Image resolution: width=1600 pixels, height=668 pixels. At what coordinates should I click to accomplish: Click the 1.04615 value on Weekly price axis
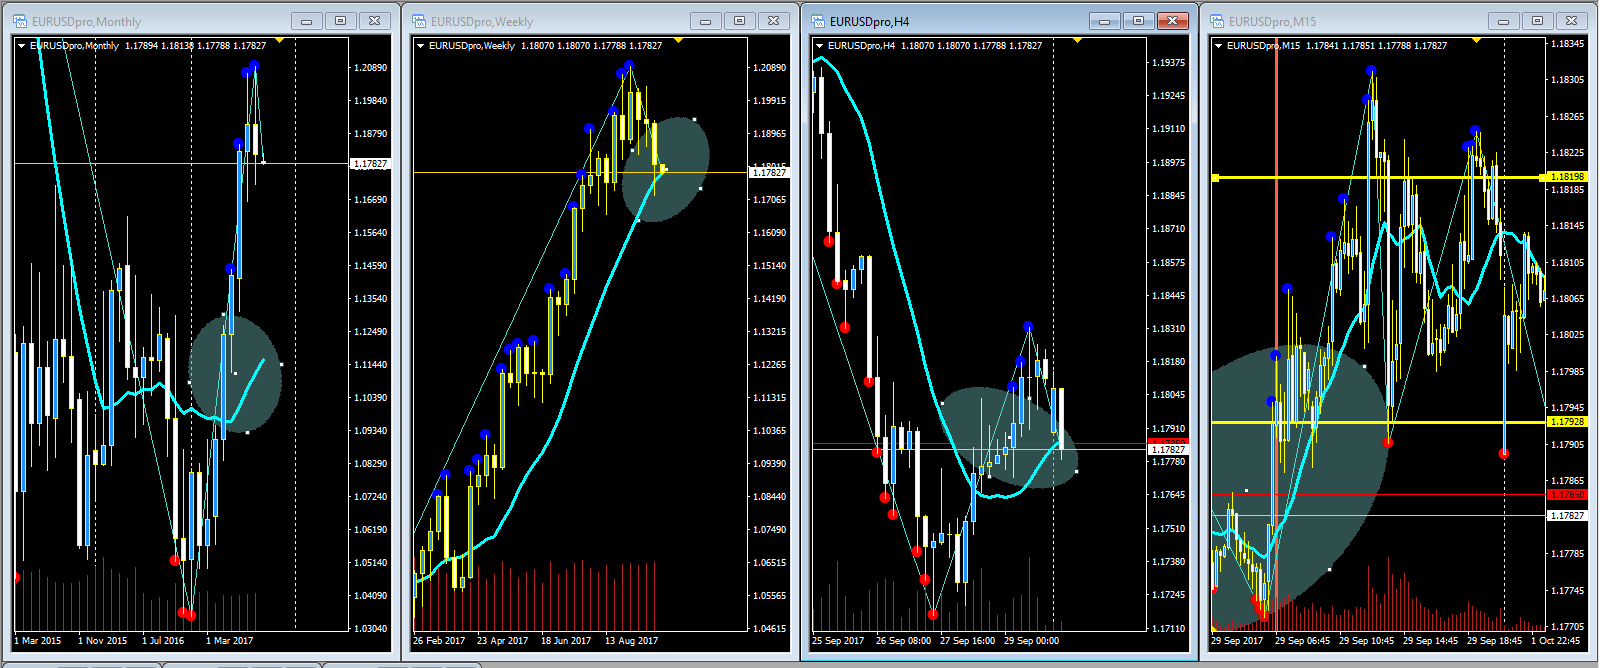pyautogui.click(x=769, y=629)
